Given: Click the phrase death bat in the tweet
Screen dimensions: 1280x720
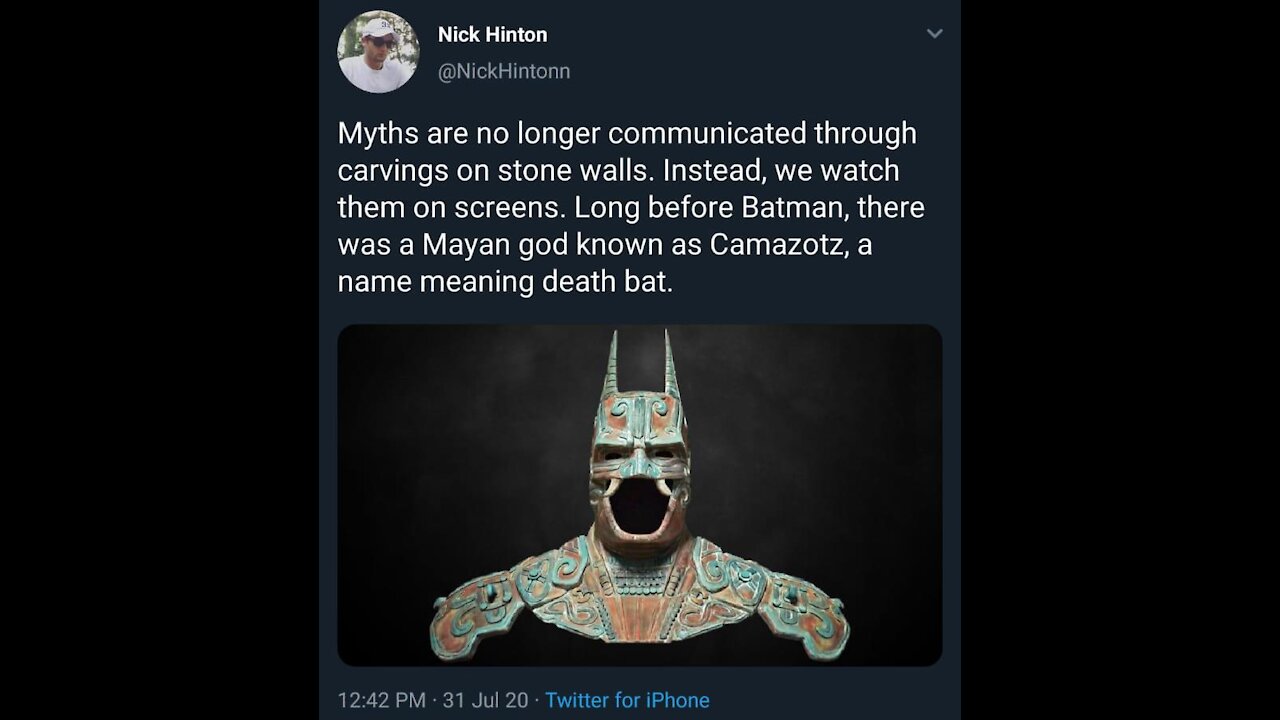Looking at the screenshot, I should (607, 281).
